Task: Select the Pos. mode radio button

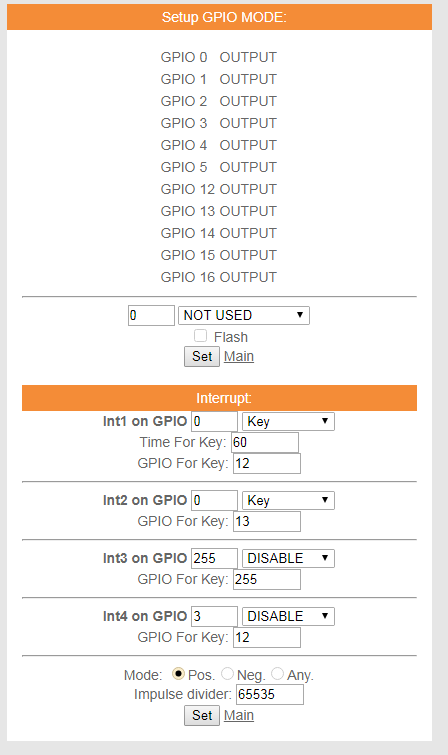Action: pos(178,674)
